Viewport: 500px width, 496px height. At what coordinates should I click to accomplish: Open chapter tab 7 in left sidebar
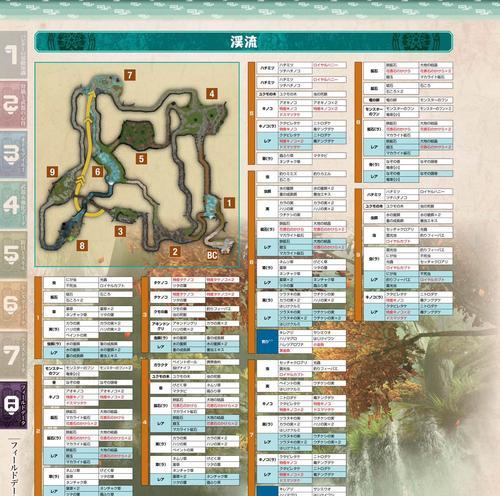pos(13,355)
